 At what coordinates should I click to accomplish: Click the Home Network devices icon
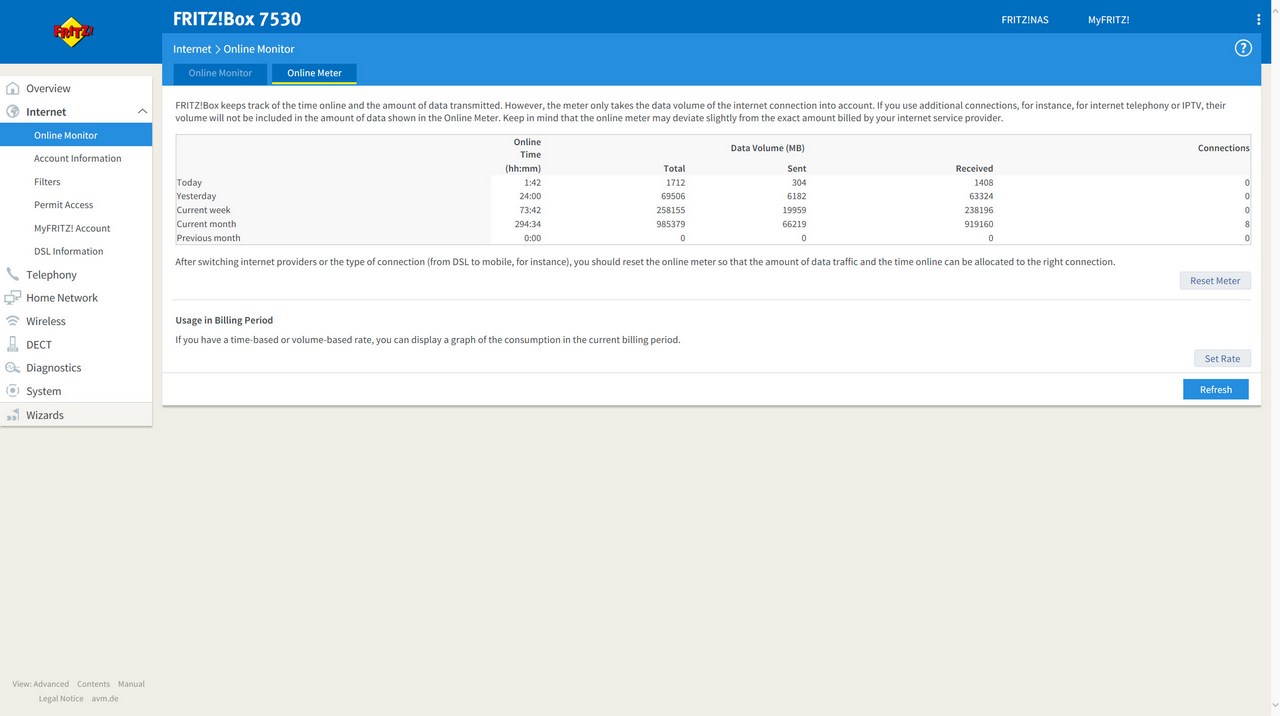(x=13, y=298)
